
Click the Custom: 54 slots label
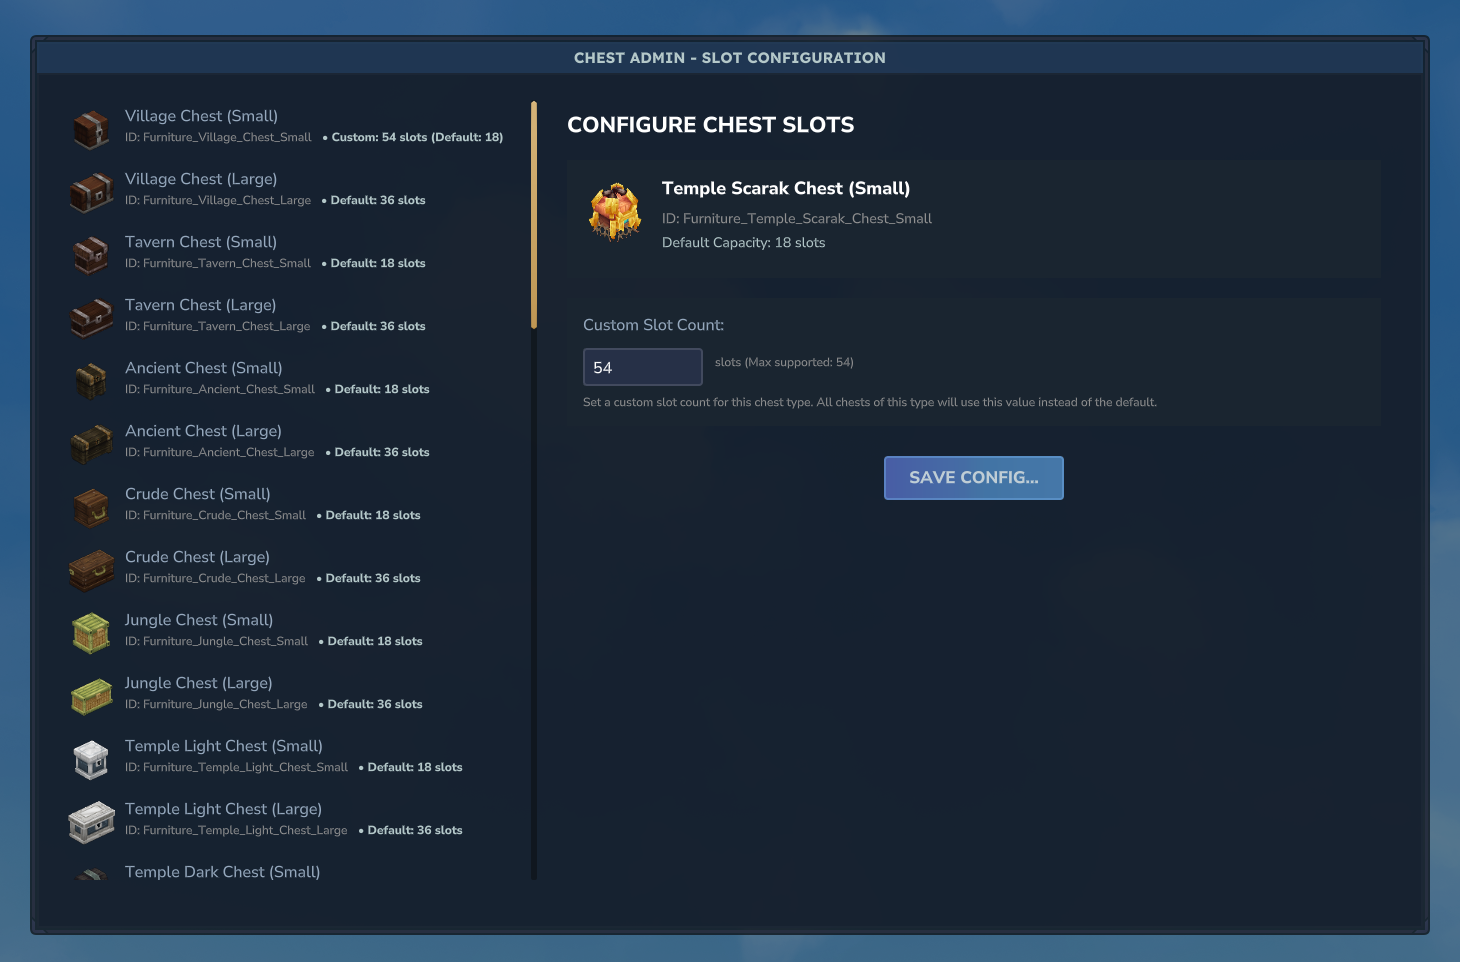(x=416, y=137)
